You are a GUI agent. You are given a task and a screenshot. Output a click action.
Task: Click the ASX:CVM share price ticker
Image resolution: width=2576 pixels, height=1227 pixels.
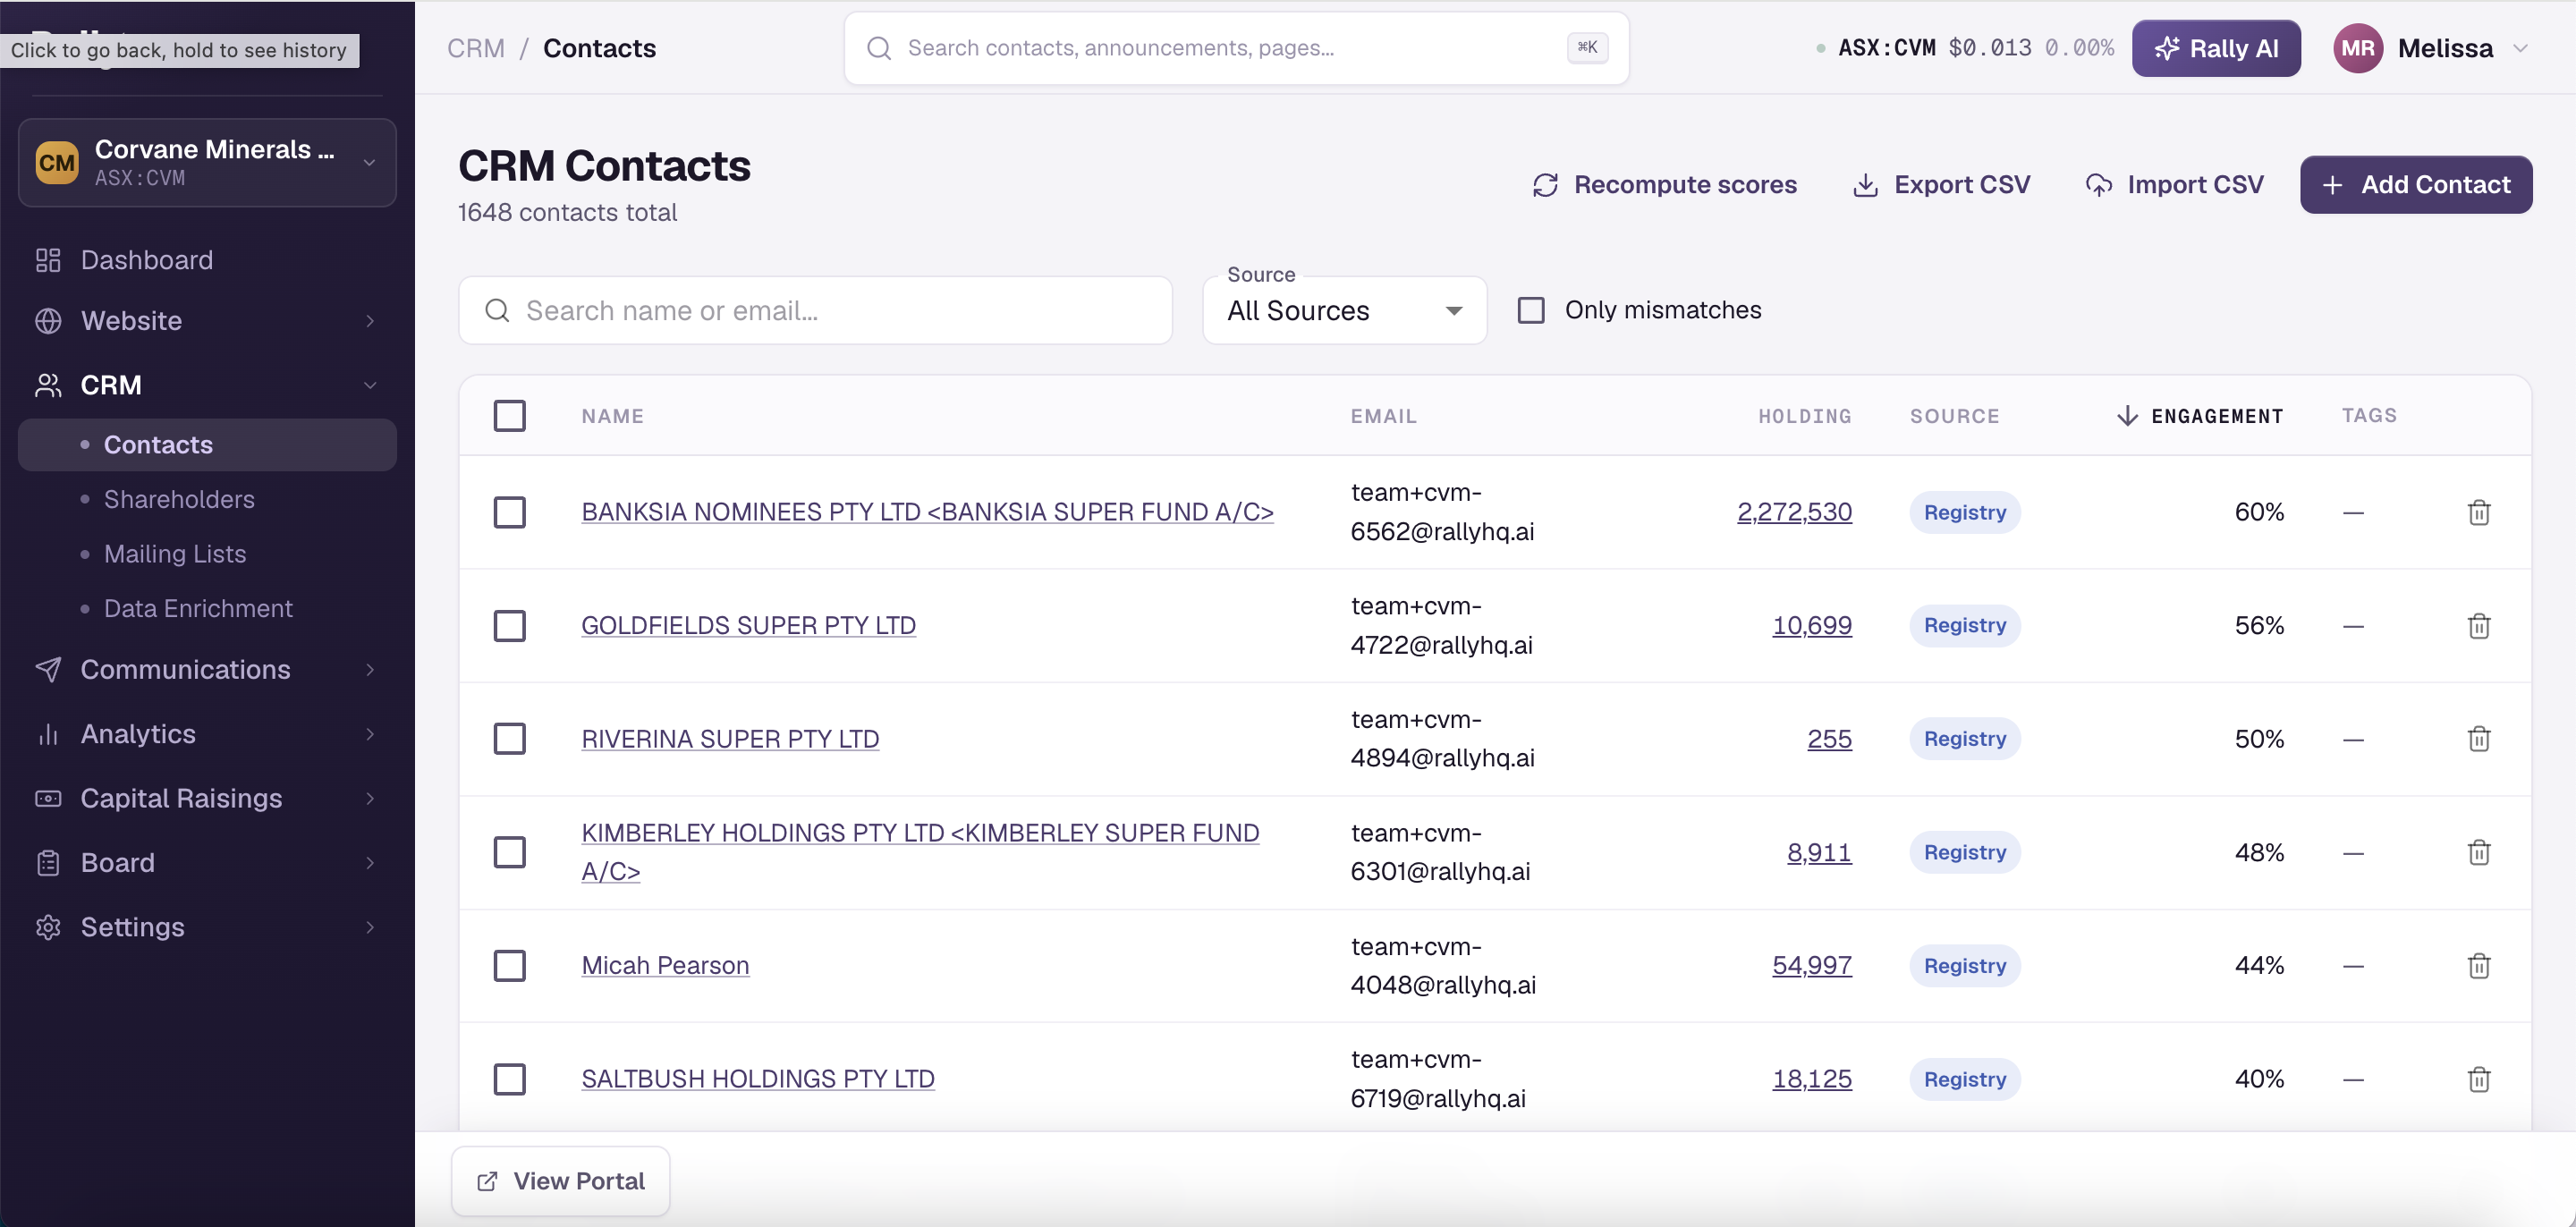(x=1964, y=48)
